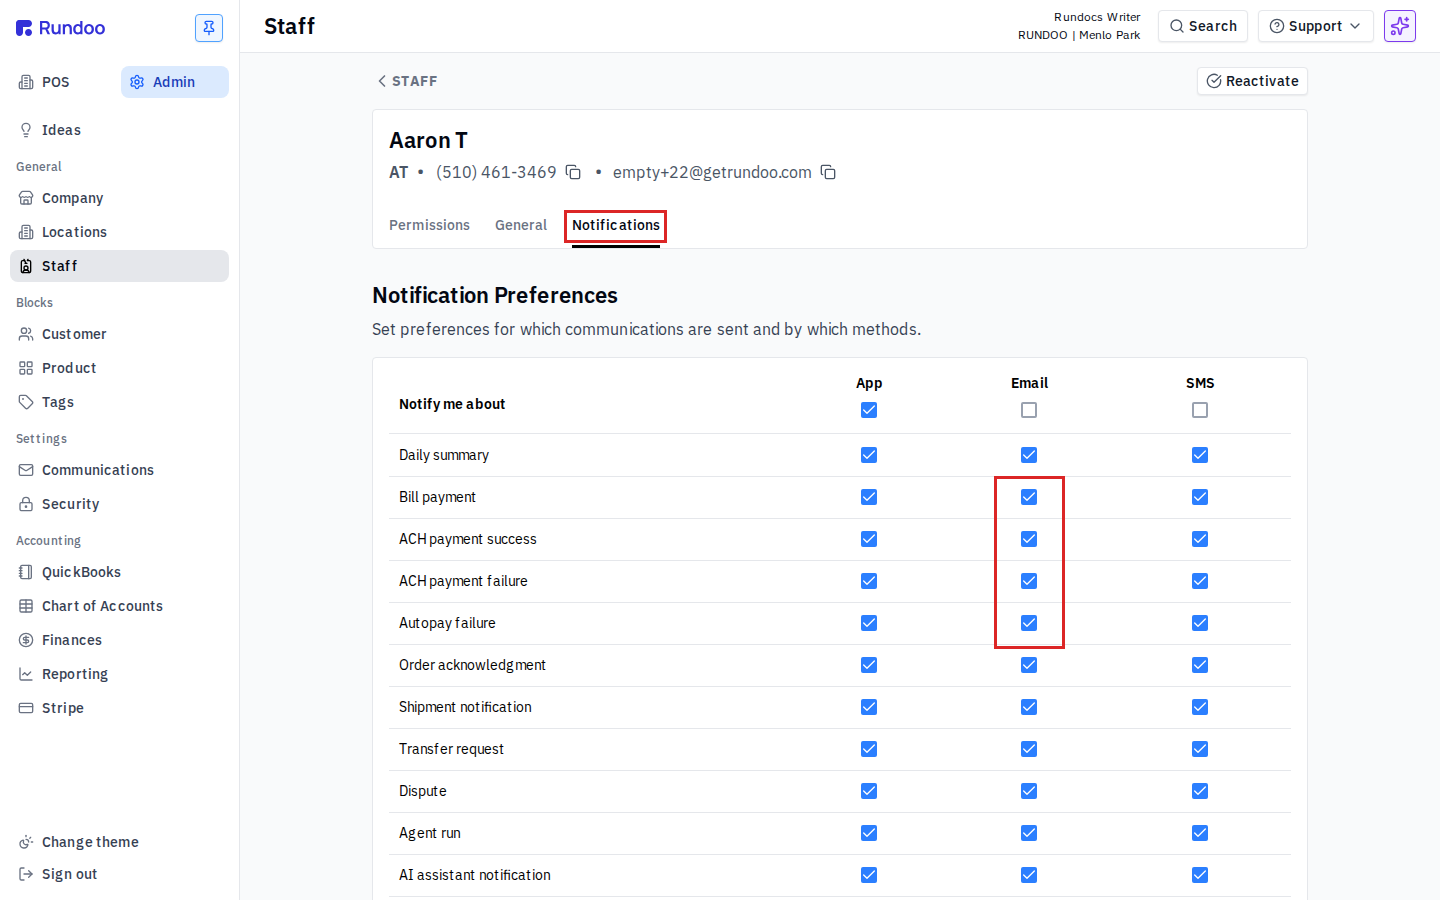
Task: Toggle the App select-all checkbox in header
Action: [x=869, y=410]
